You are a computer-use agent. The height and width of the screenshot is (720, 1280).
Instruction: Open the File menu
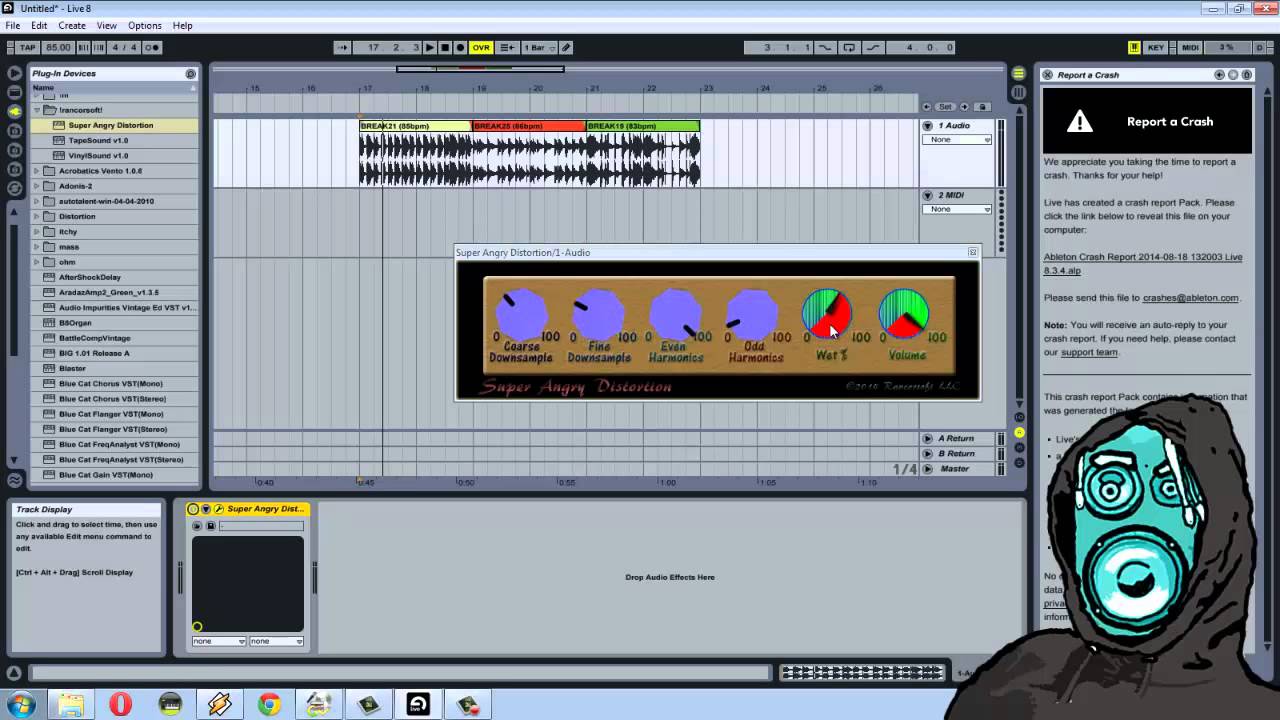(12, 25)
